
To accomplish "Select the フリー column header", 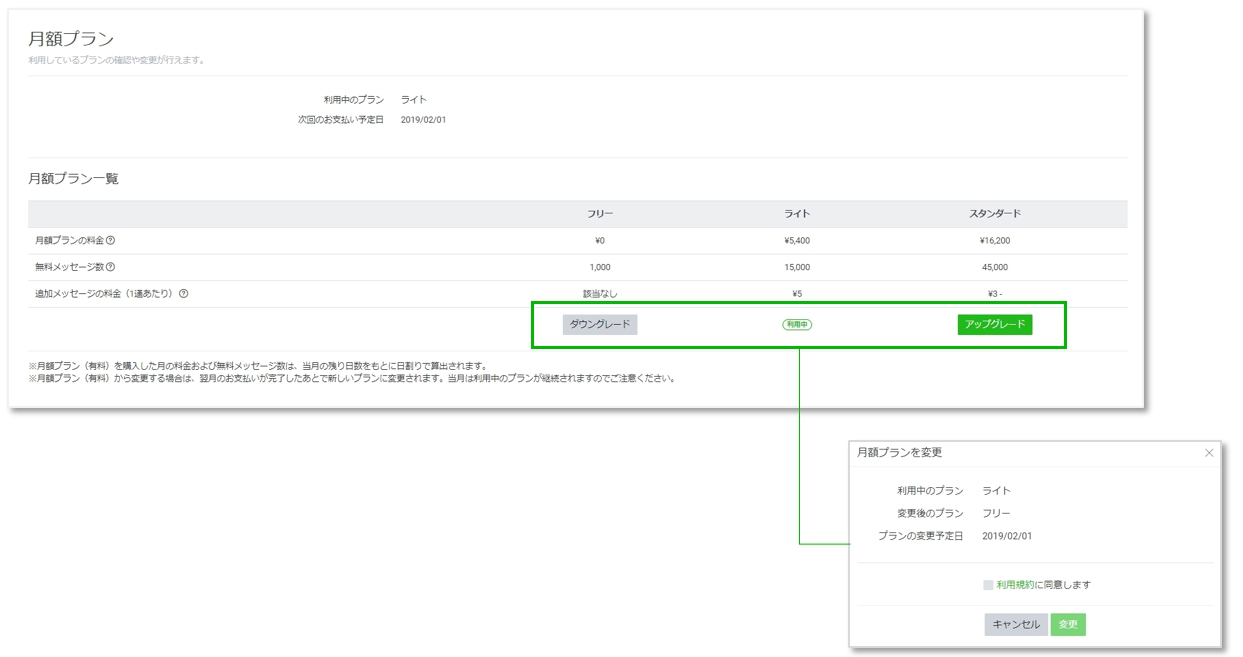I will 600,214.
